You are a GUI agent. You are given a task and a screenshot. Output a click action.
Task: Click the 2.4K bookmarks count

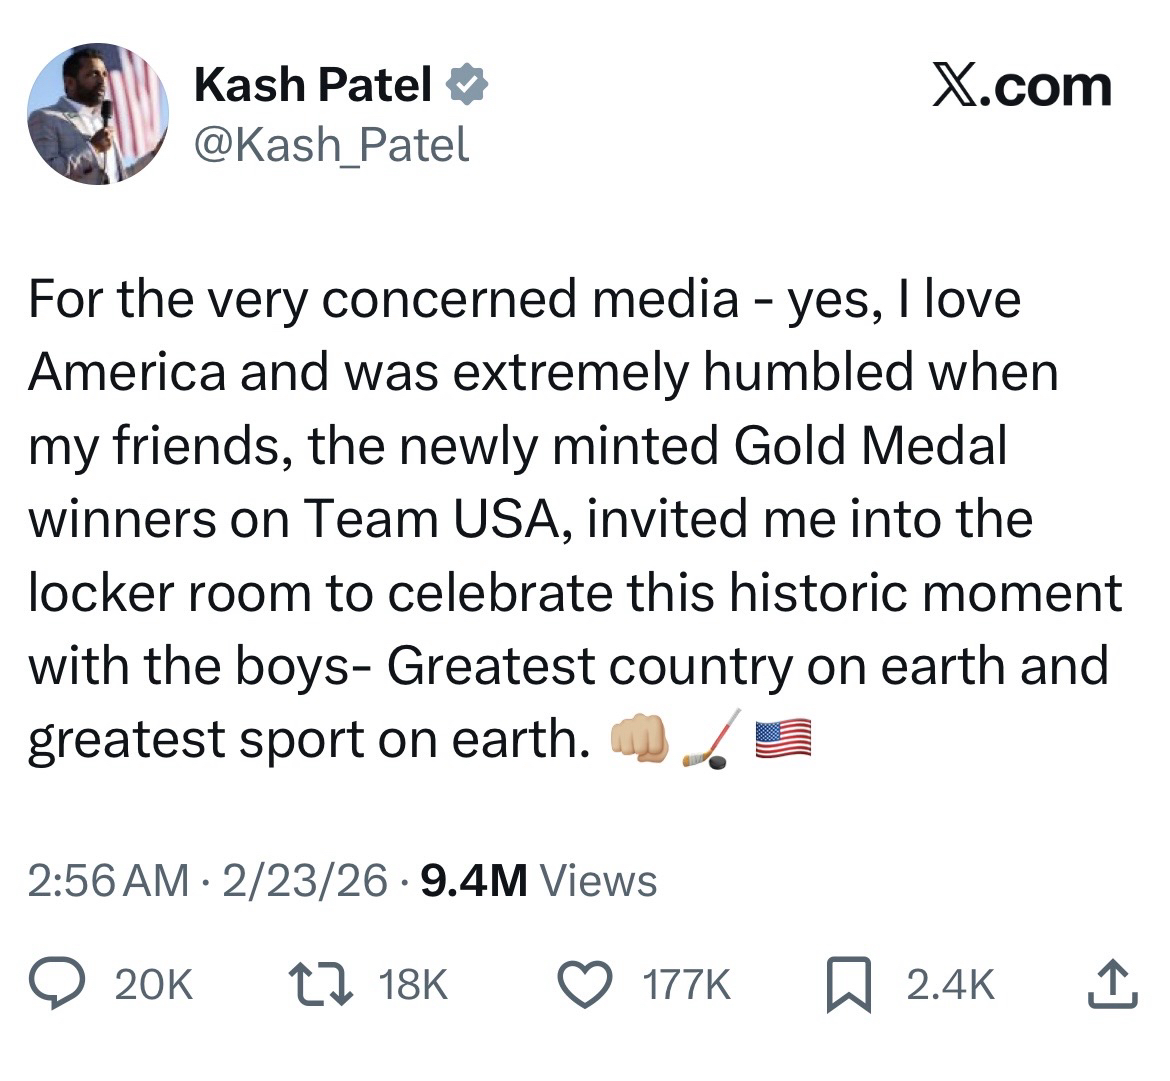950,987
